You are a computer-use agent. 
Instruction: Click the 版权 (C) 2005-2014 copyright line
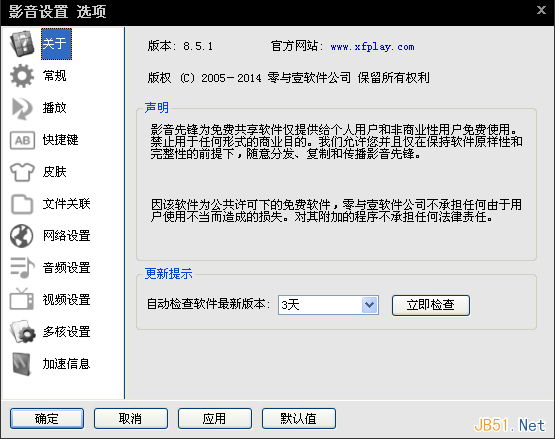pyautogui.click(x=288, y=78)
